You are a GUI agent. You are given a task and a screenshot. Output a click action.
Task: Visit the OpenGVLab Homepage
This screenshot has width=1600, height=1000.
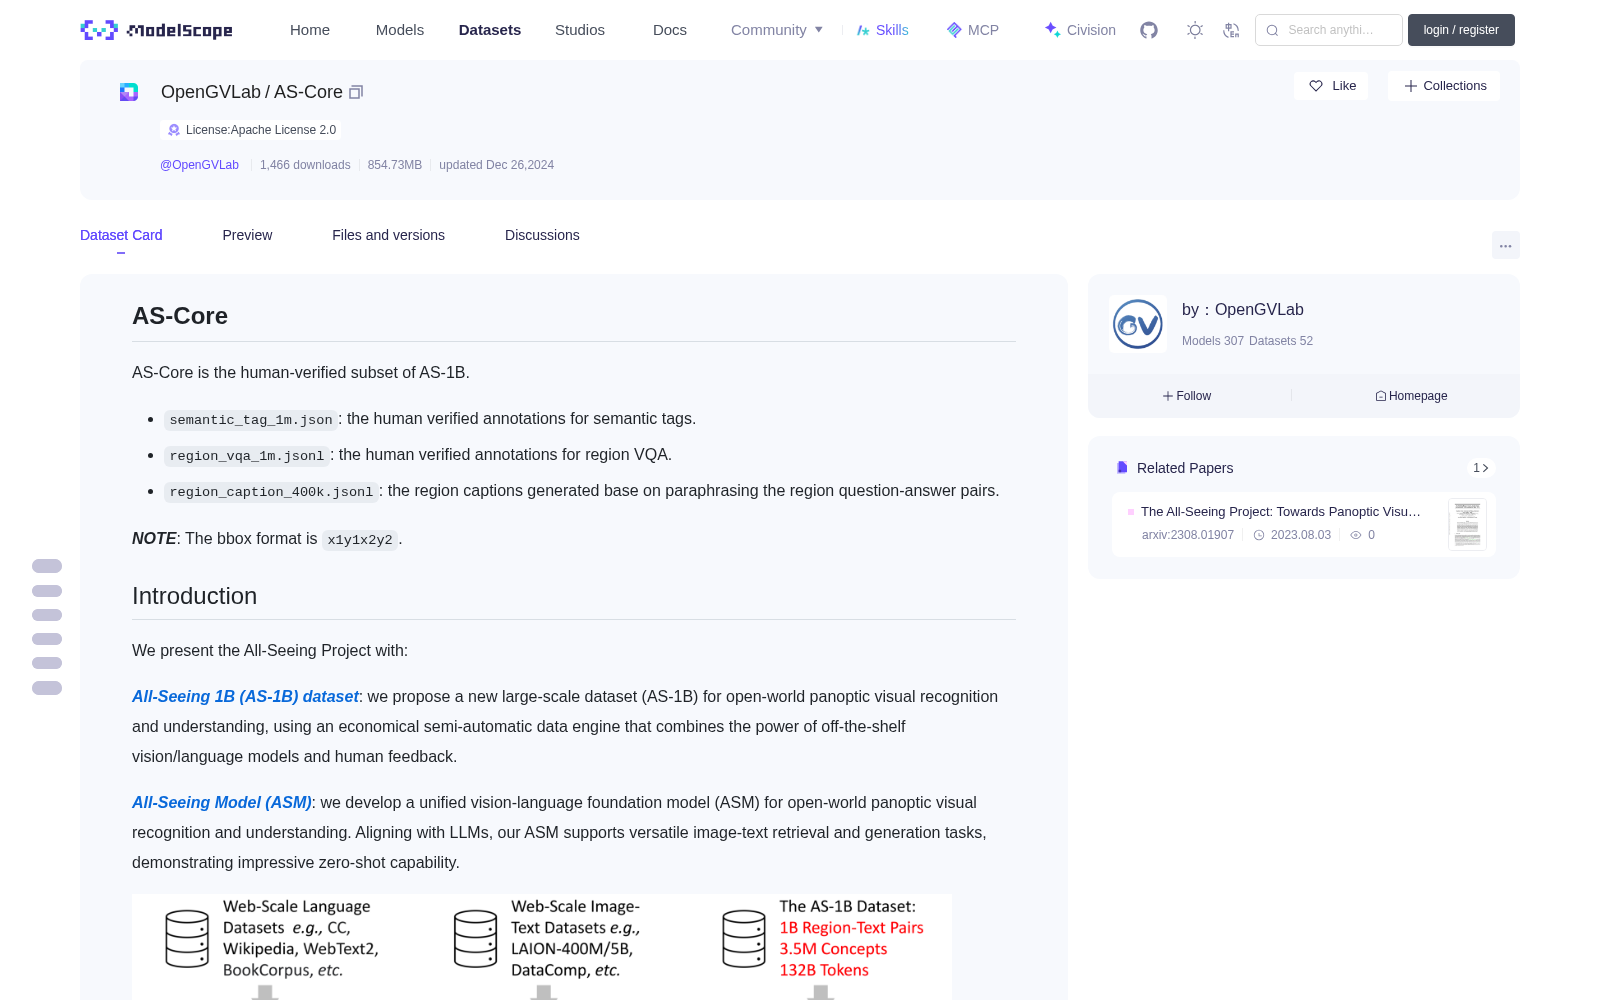(1411, 396)
